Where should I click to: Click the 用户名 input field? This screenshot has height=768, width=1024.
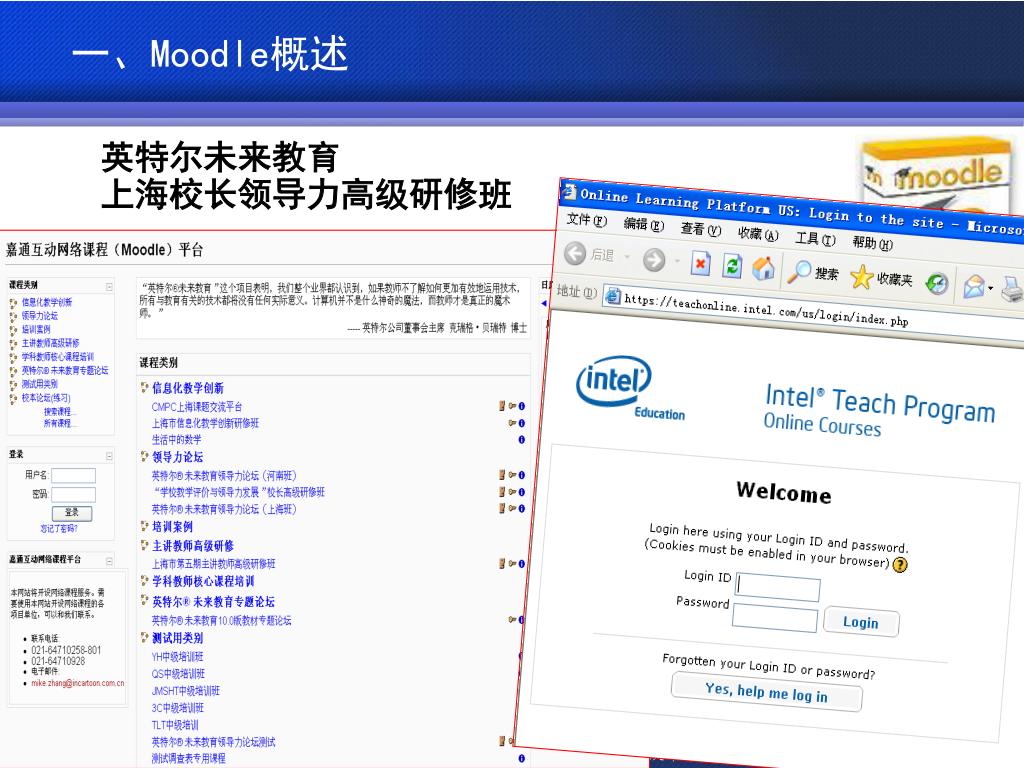[73, 475]
